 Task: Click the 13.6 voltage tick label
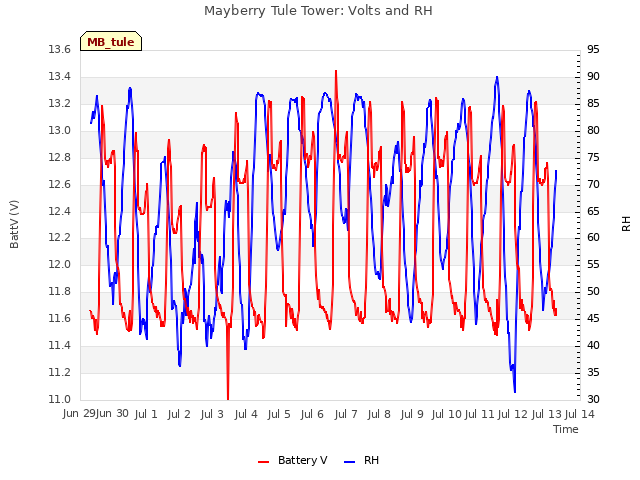point(60,49)
